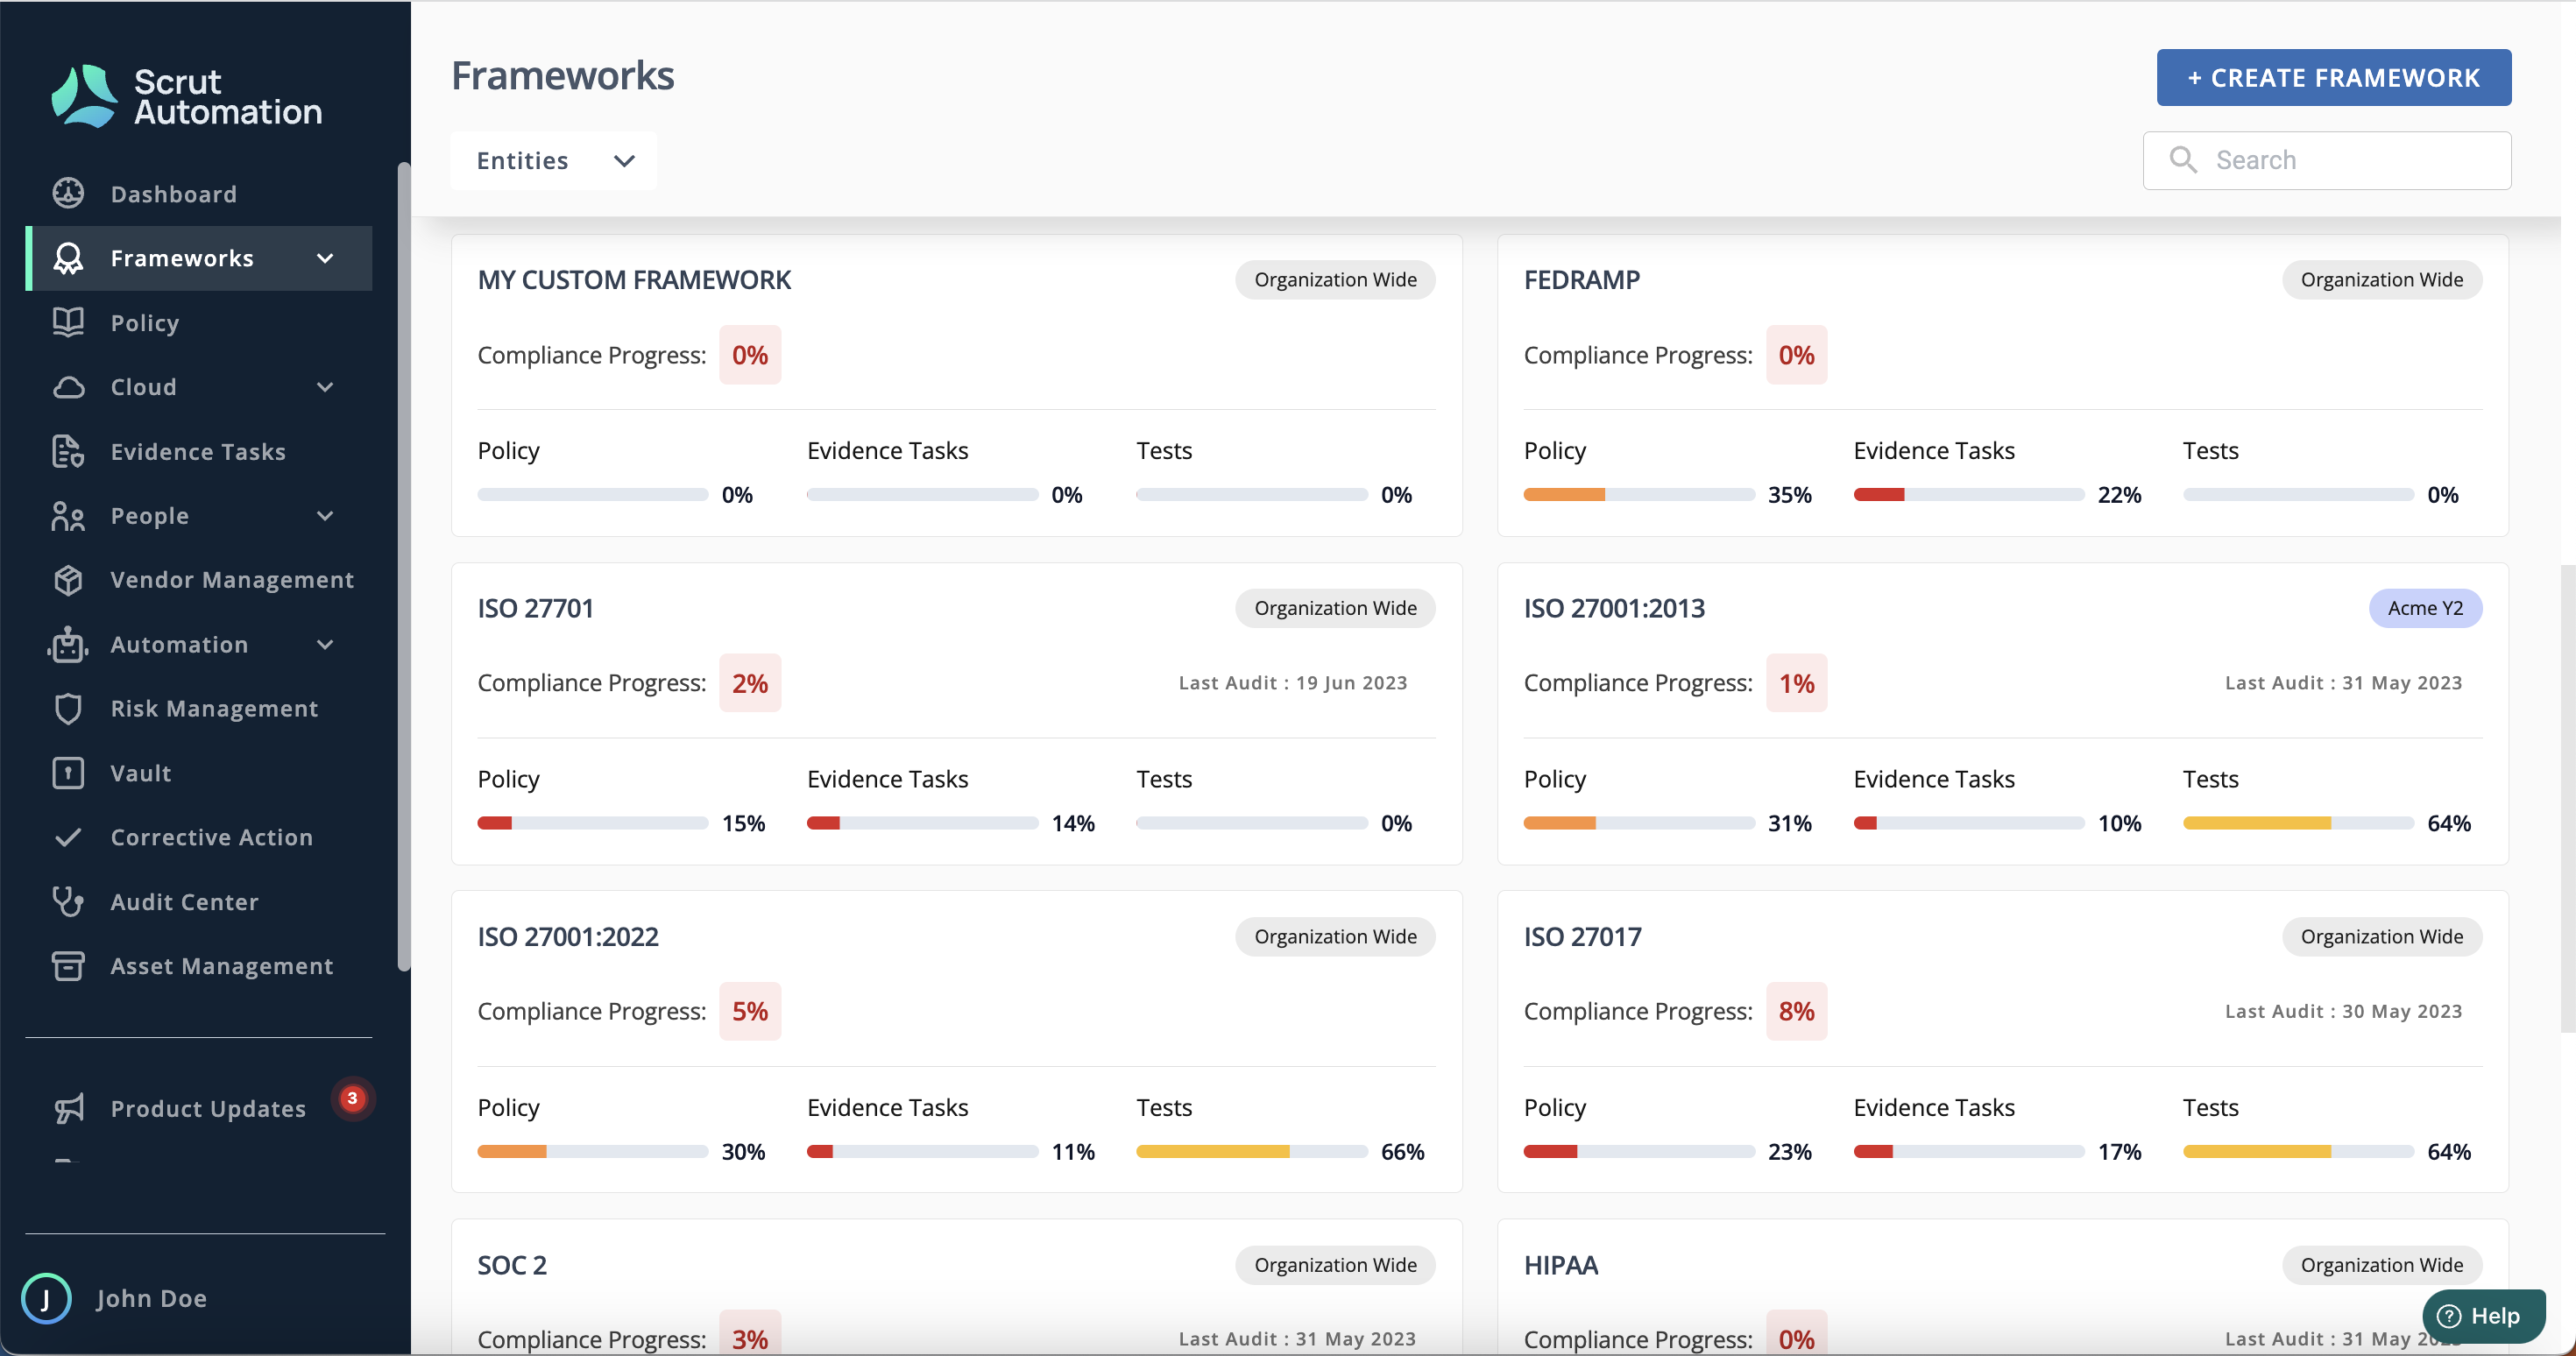
Task: Click the Automation robot icon
Action: (68, 644)
